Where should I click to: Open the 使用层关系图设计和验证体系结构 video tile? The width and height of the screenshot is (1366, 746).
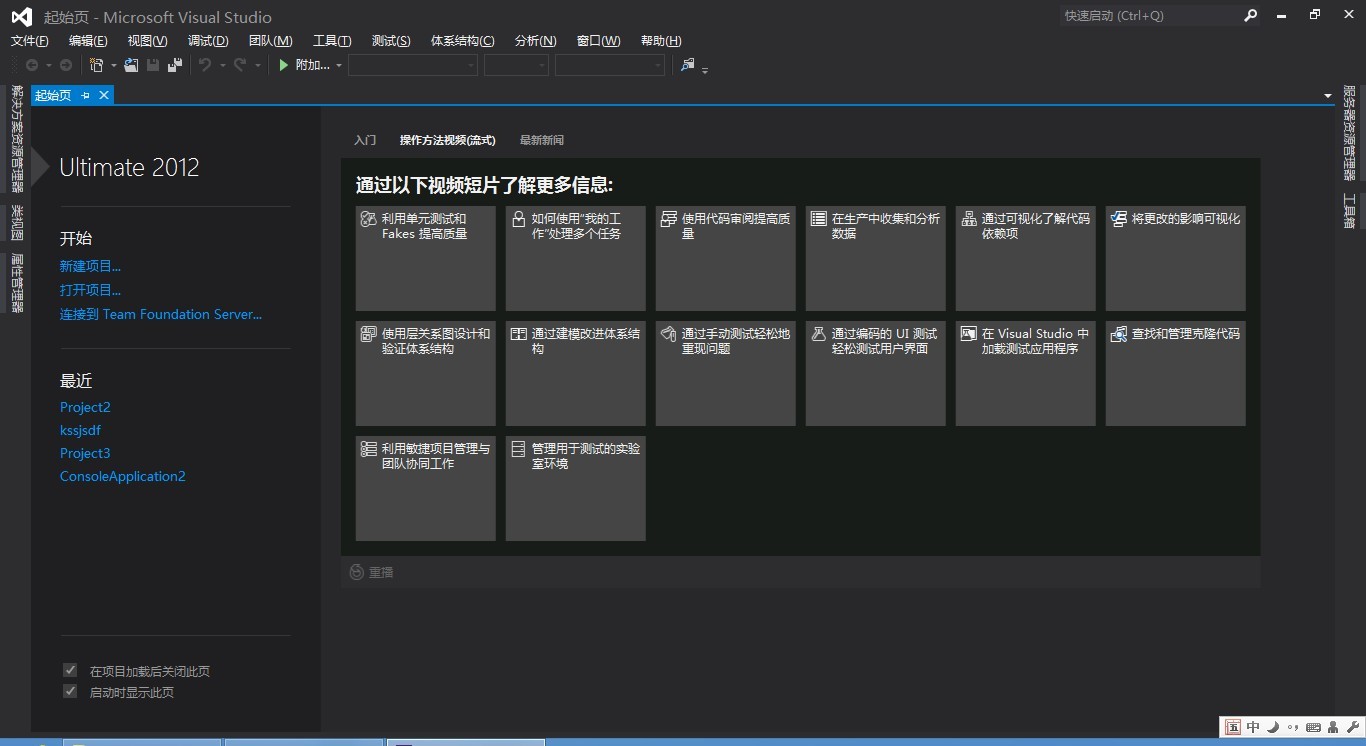425,373
